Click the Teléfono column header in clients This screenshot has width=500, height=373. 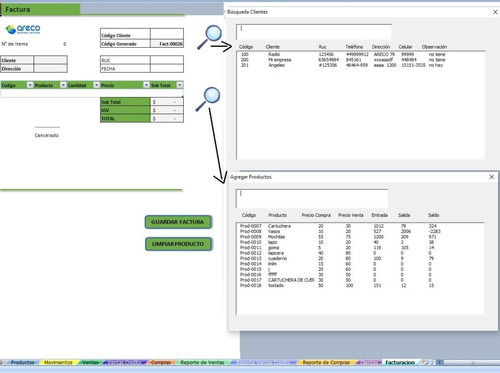(x=354, y=47)
